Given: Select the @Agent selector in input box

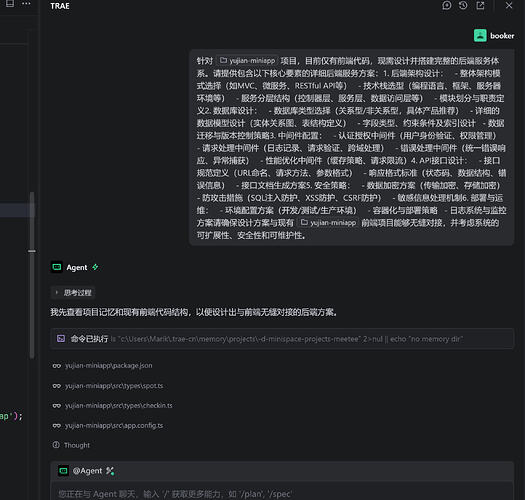Looking at the screenshot, I should (x=87, y=471).
